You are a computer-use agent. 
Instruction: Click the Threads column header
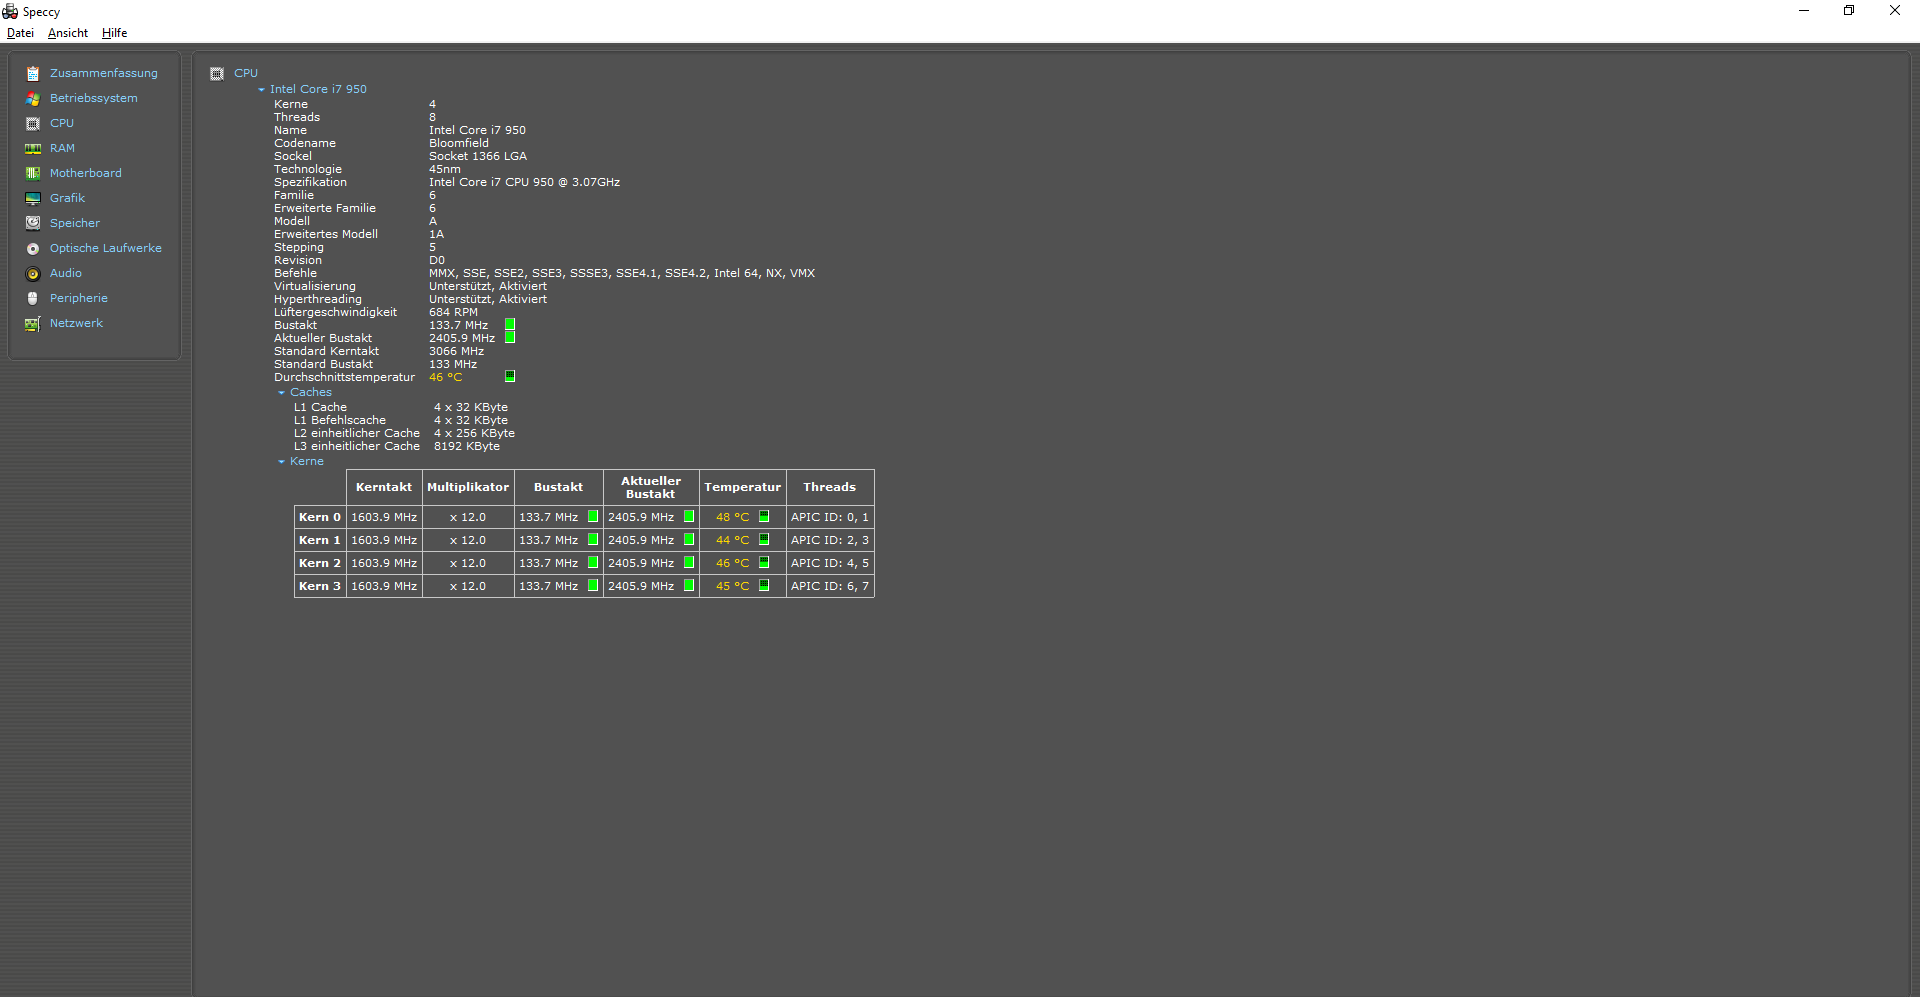point(830,488)
